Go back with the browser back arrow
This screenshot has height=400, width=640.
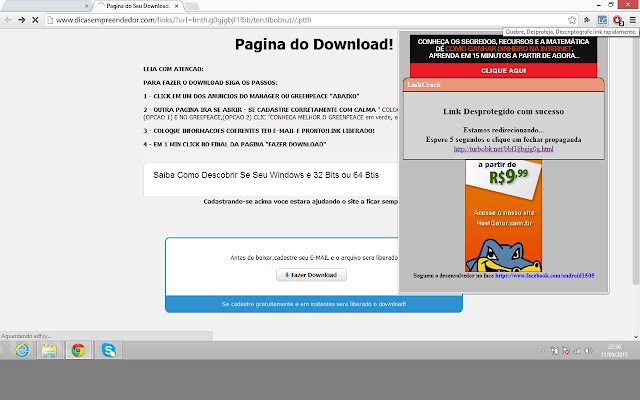click(8, 20)
